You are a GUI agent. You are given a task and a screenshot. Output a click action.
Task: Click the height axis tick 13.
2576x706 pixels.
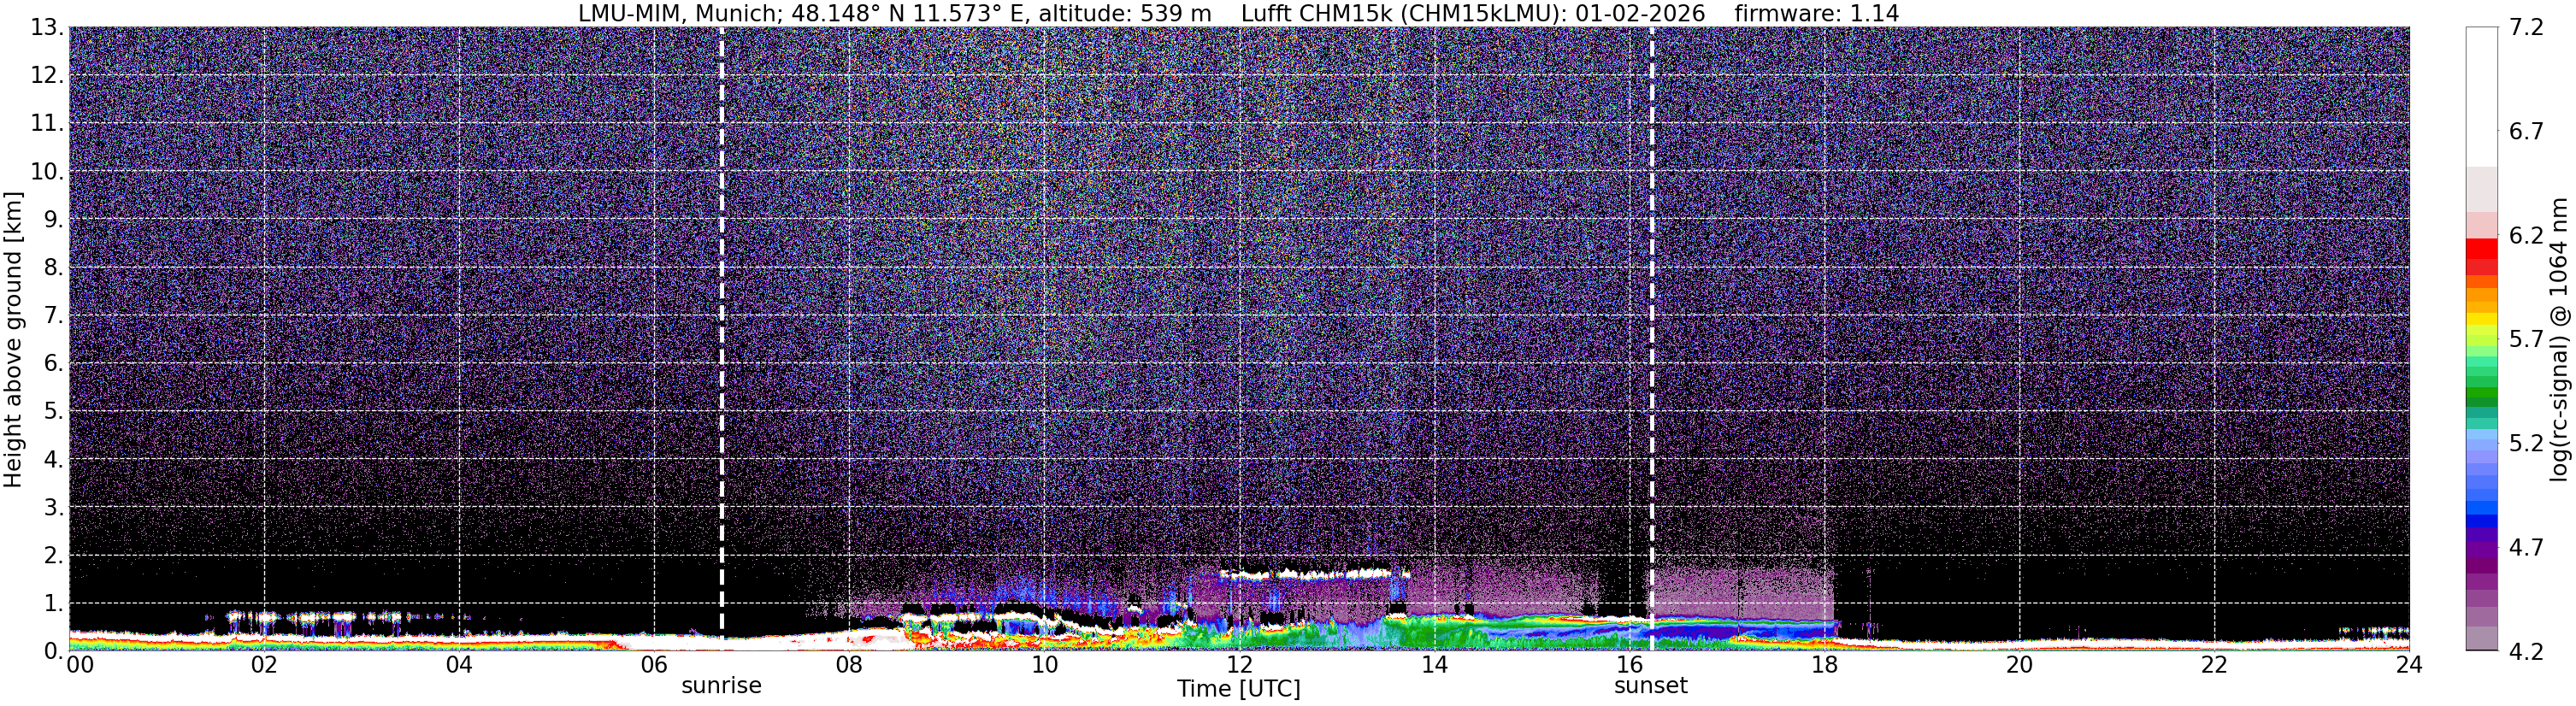pos(46,28)
